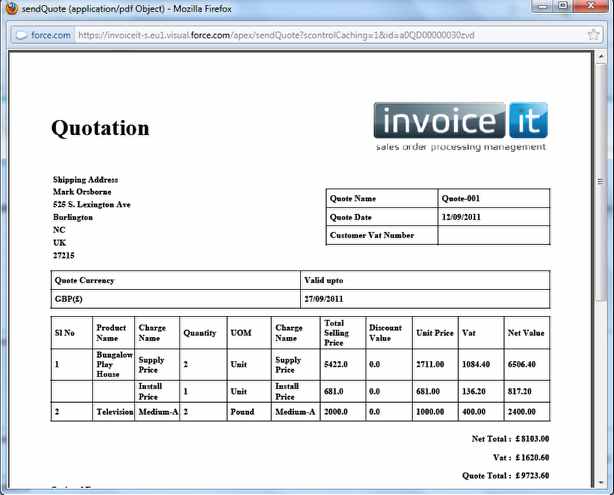Select the Quote-001 value
Screen dimensions: 614x495
(460, 198)
